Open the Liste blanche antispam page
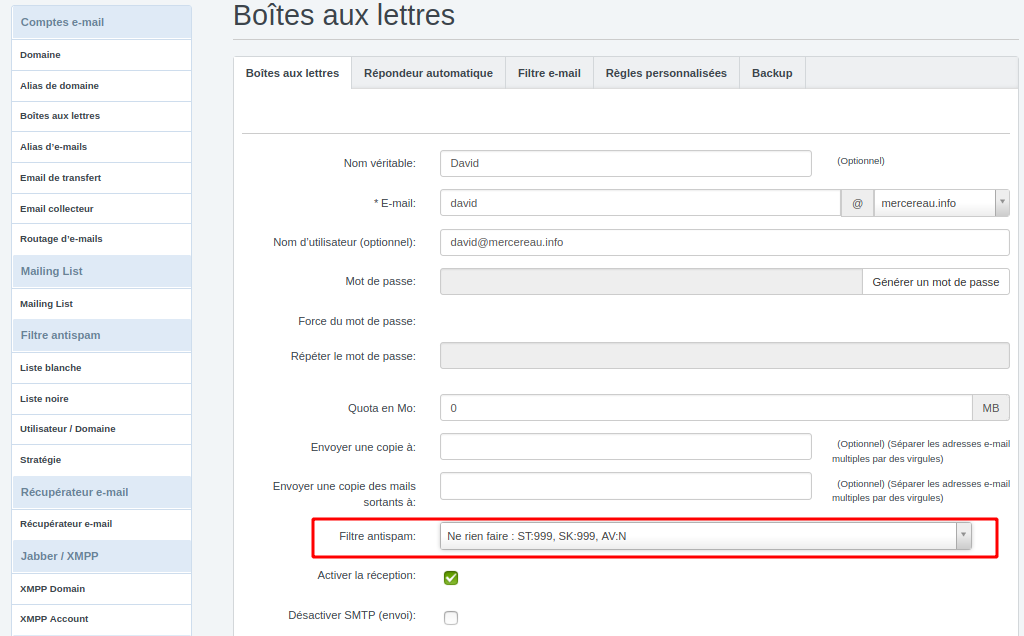The image size is (1024, 636). (x=50, y=368)
